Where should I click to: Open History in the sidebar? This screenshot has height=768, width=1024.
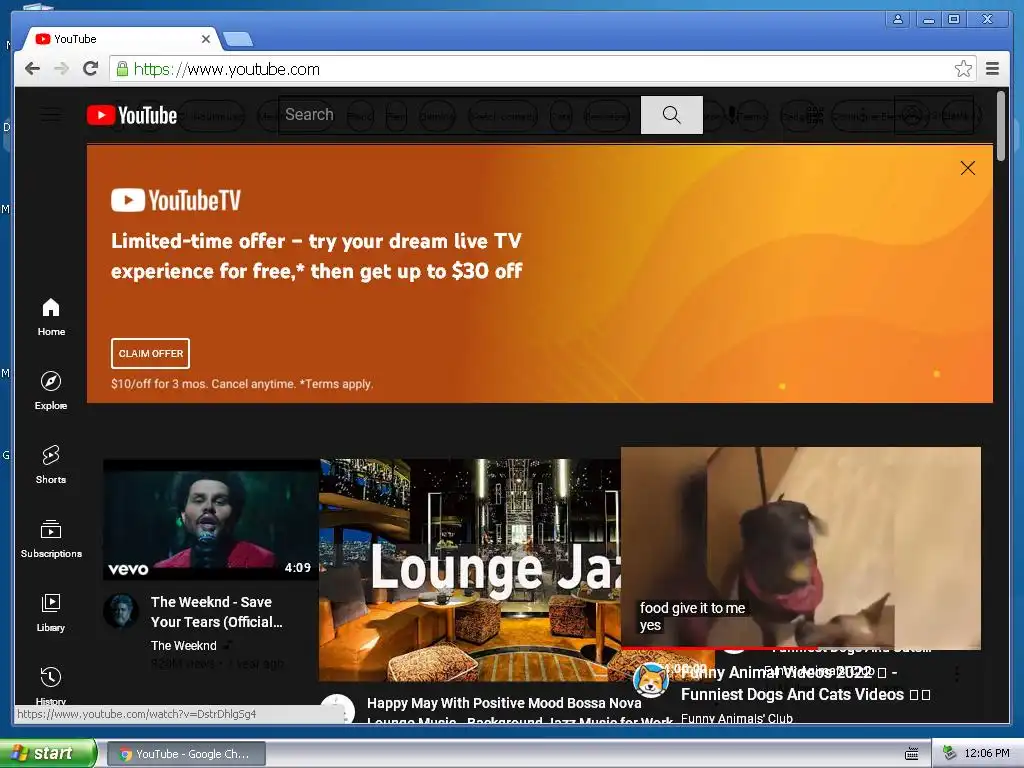point(51,685)
